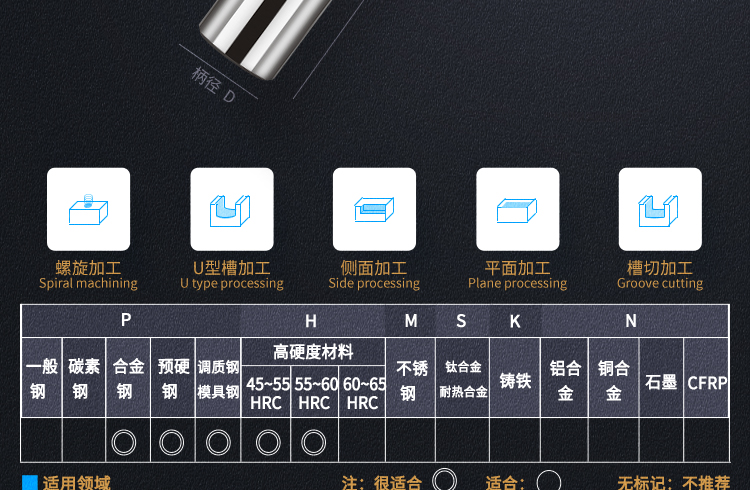Click the 高硬度材料 header cell
750x490 pixels.
coord(313,352)
